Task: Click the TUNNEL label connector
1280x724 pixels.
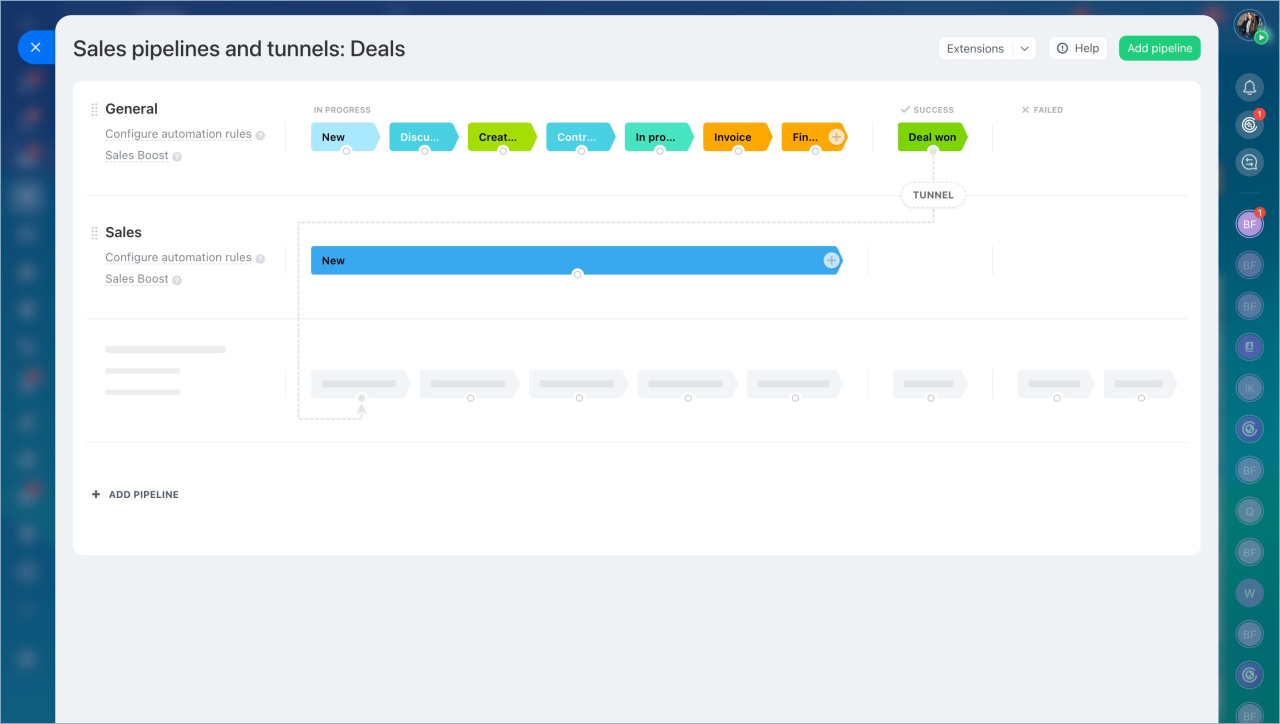Action: (933, 195)
